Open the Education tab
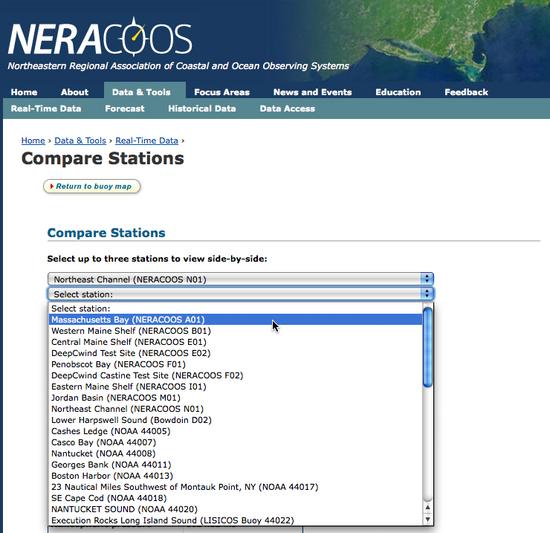The image size is (550, 533). [x=398, y=92]
